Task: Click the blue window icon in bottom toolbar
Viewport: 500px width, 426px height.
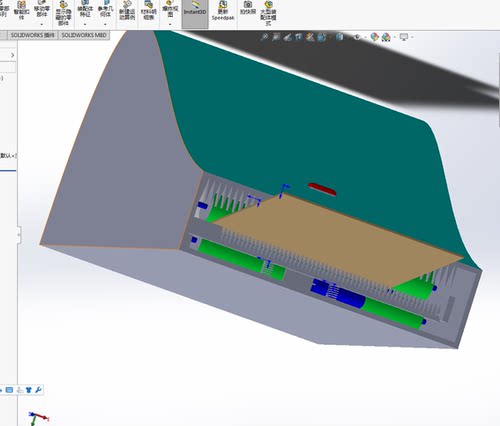Action: tap(9, 390)
